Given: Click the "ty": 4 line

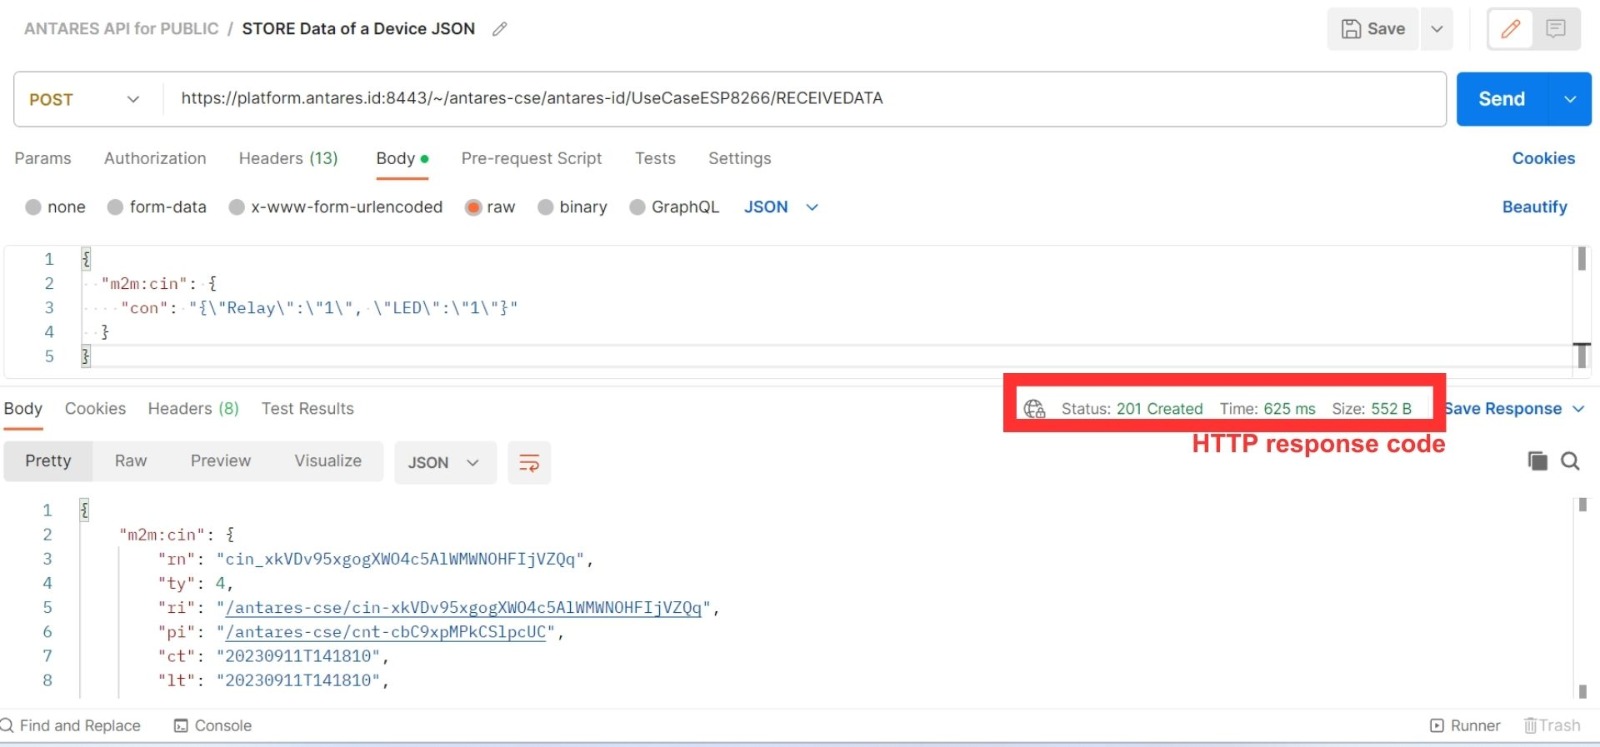Looking at the screenshot, I should [195, 583].
